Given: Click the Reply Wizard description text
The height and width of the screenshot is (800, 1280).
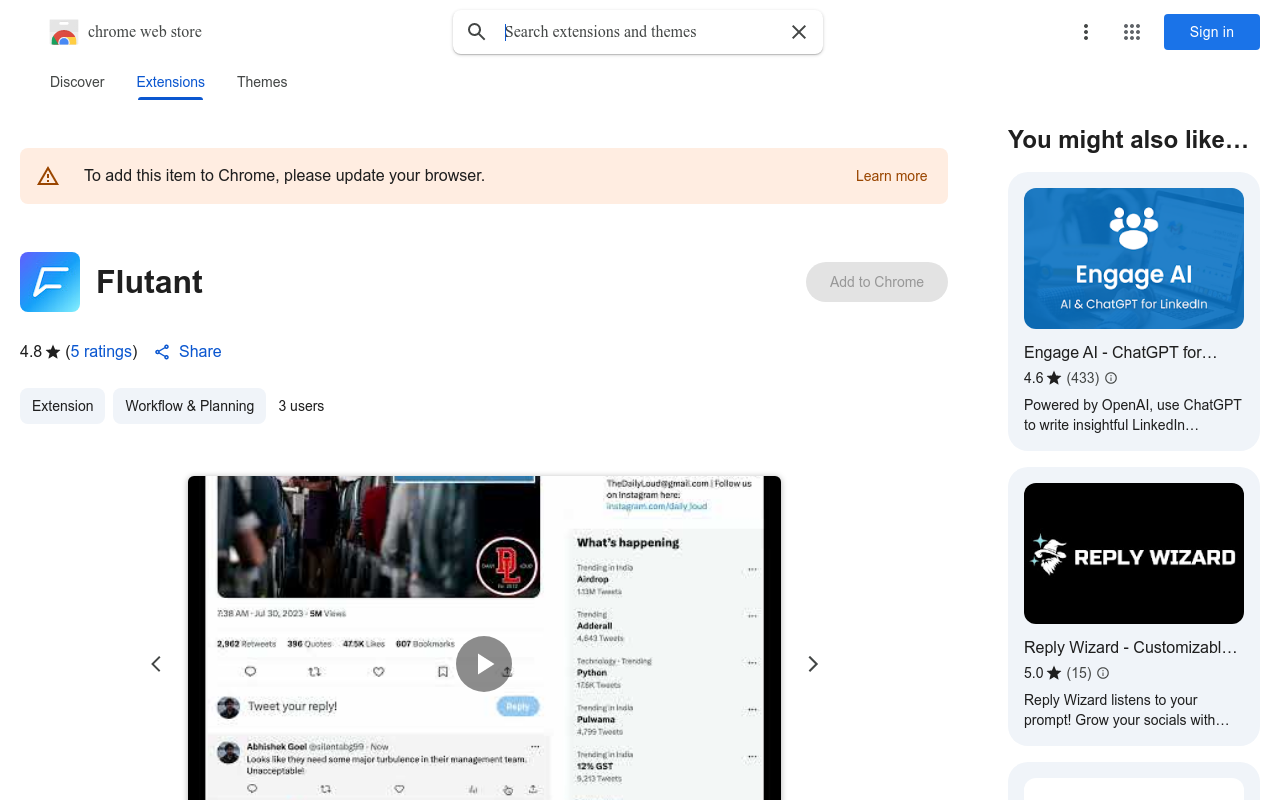Looking at the screenshot, I should point(1126,710).
